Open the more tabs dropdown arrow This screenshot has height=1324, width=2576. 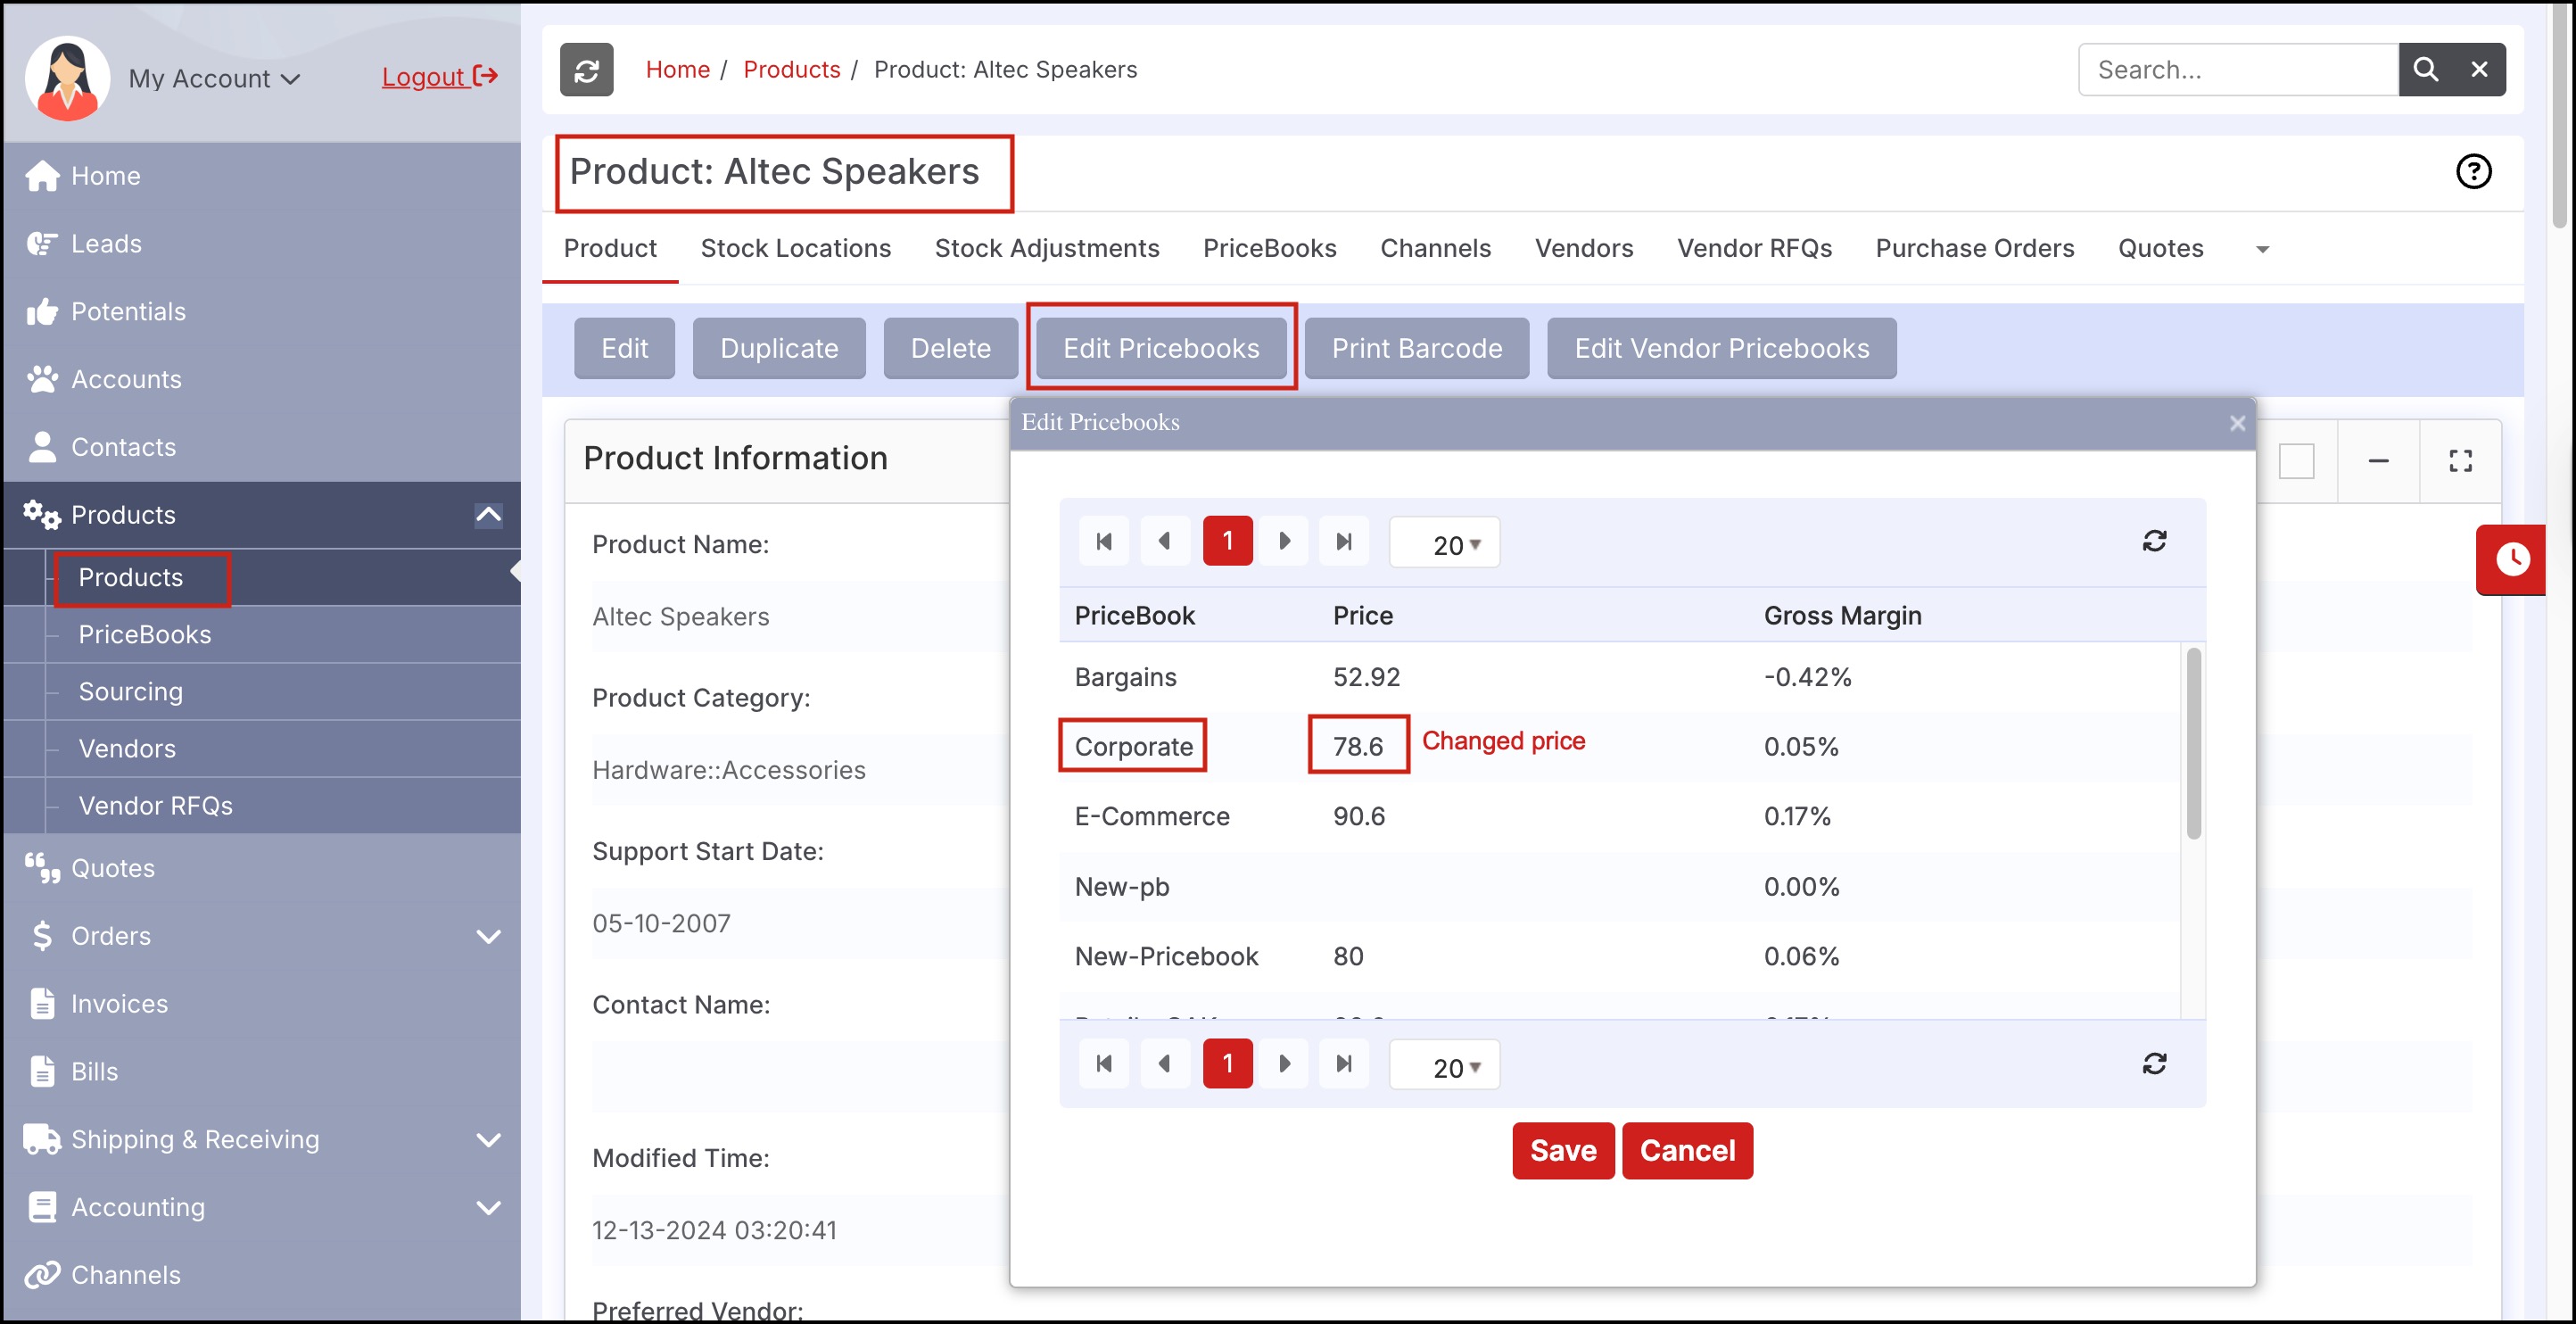(x=2263, y=249)
